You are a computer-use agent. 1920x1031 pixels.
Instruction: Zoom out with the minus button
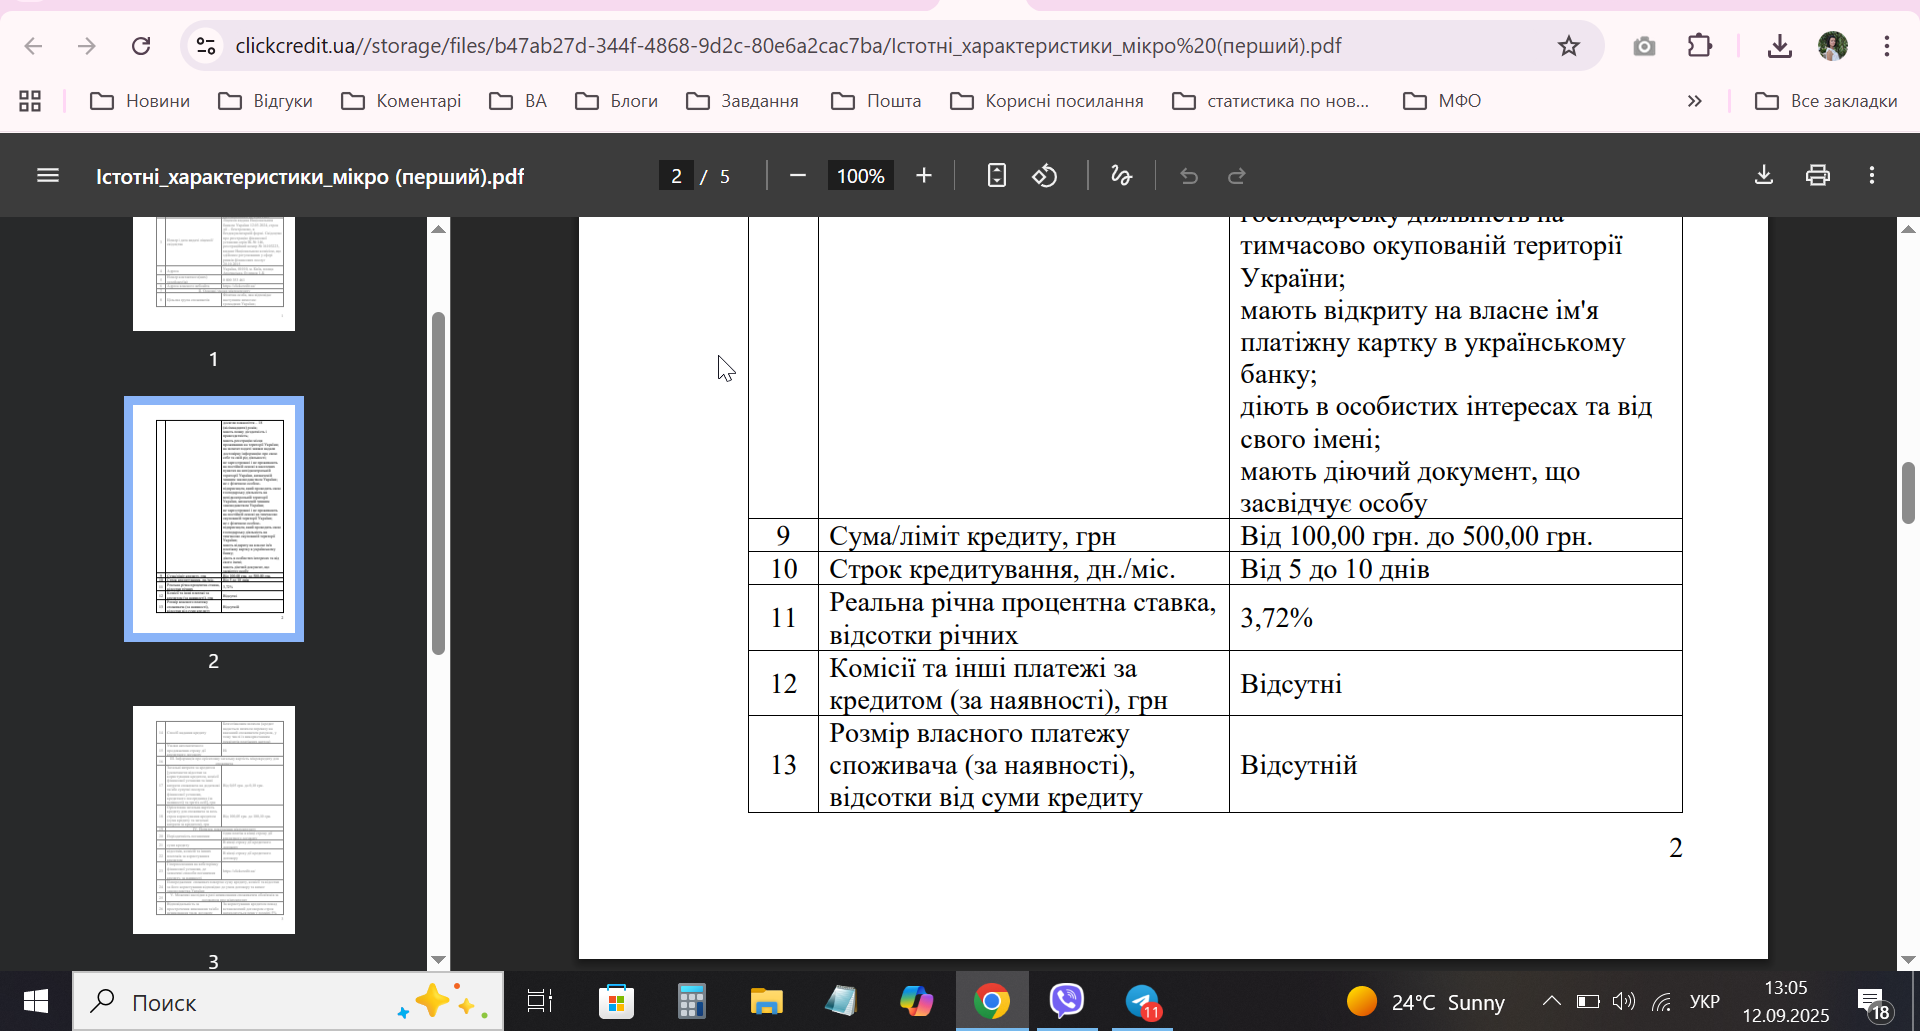coord(797,176)
